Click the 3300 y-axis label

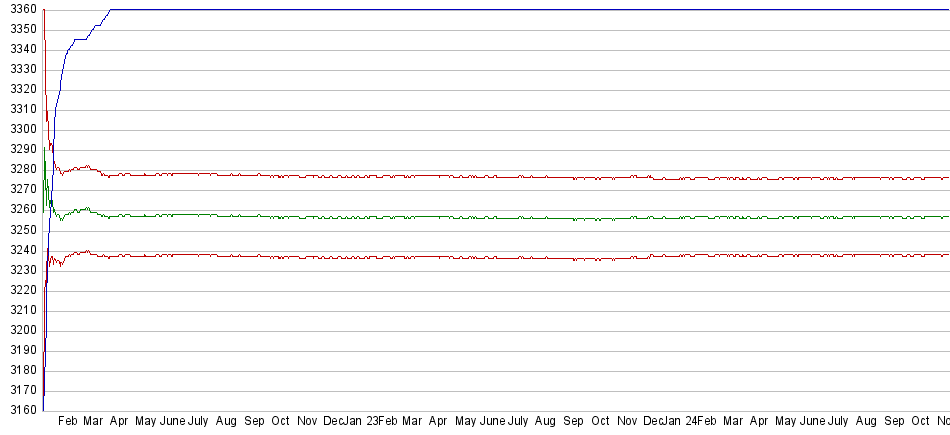click(20, 129)
